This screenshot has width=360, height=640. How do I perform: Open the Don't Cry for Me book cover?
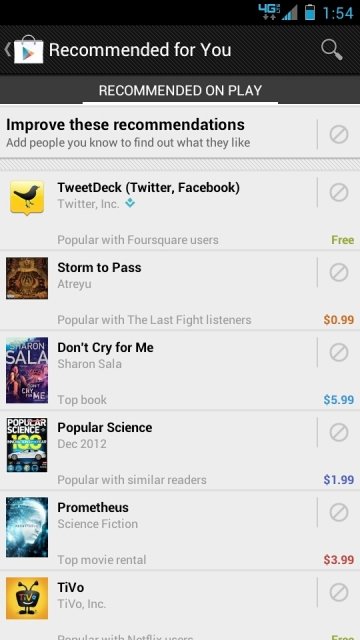click(27, 370)
